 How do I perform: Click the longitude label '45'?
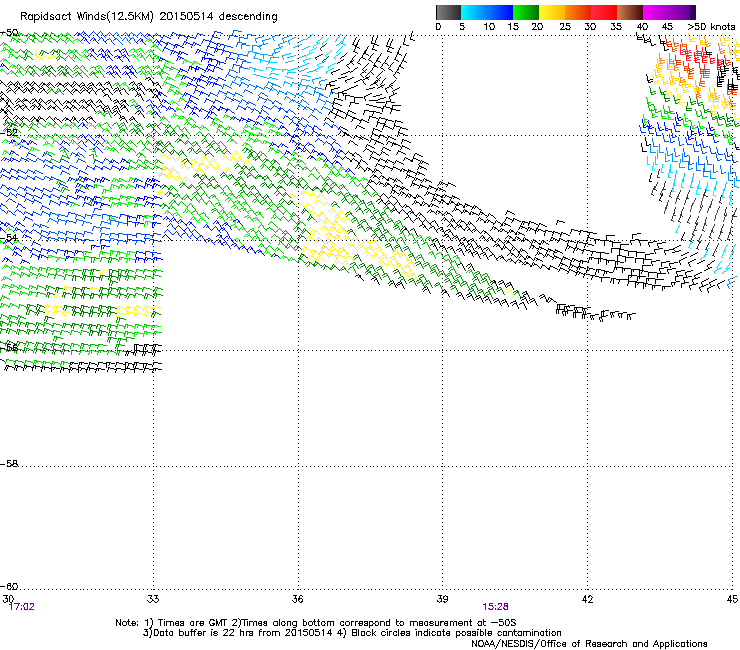coord(732,599)
